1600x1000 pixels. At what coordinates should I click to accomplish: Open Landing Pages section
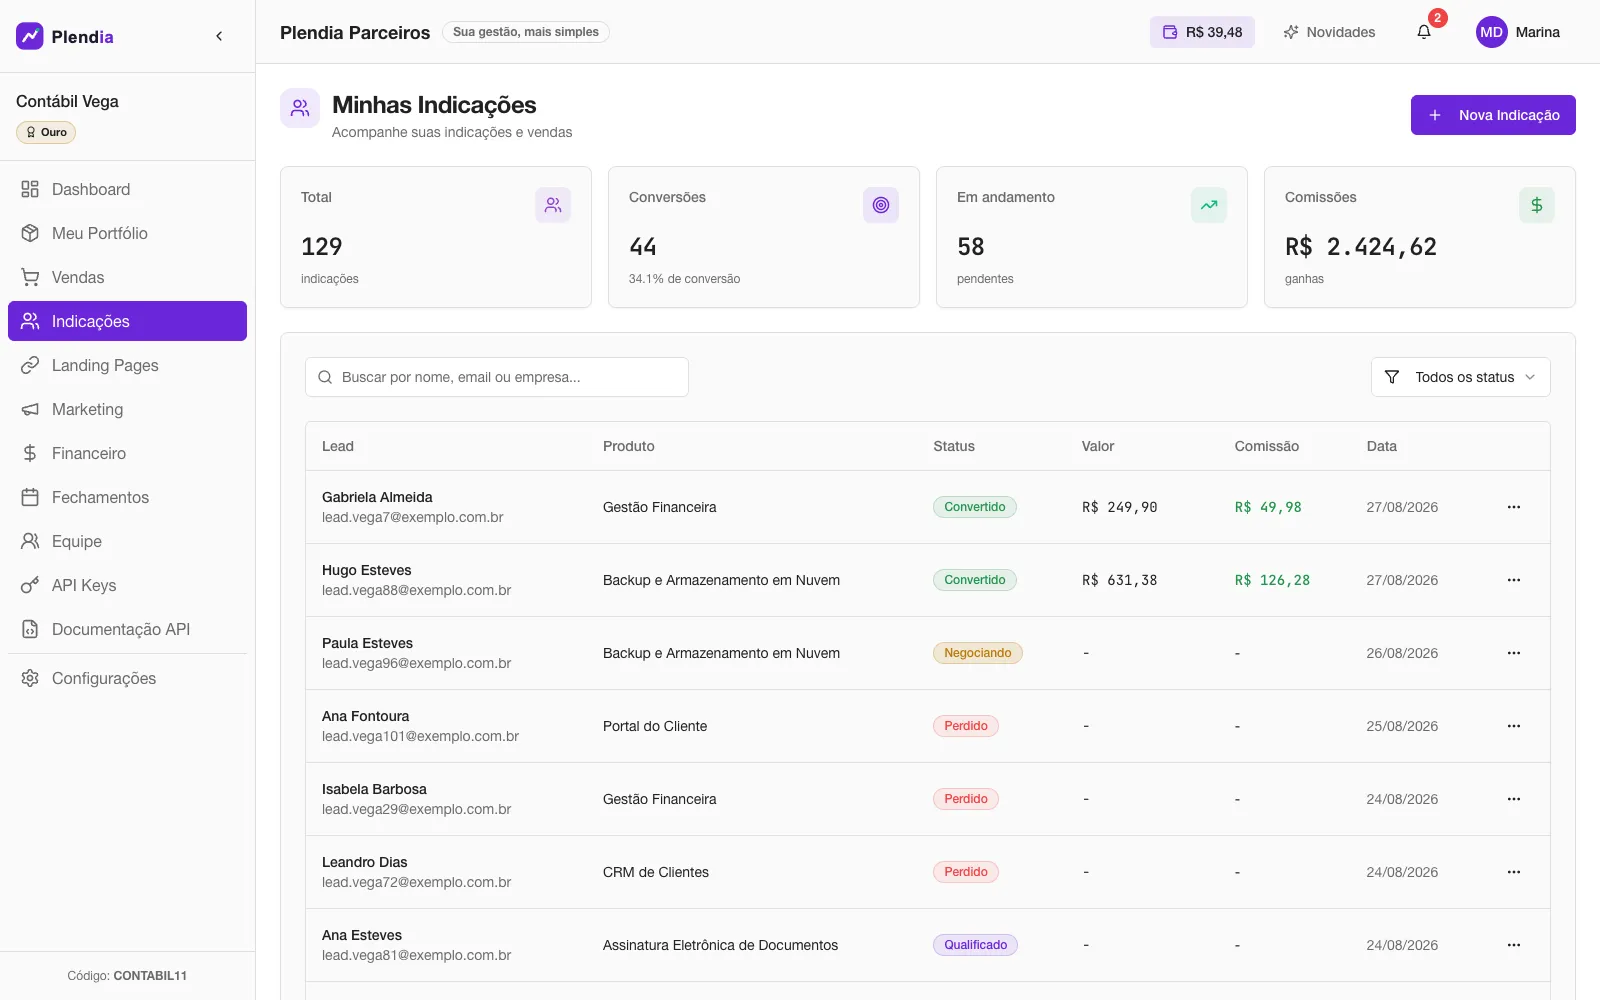click(x=127, y=365)
